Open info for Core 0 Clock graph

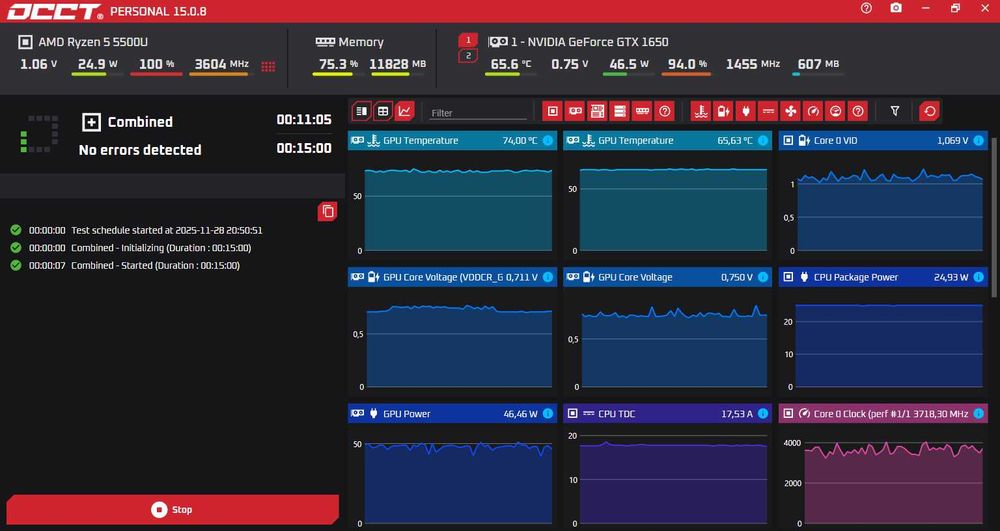point(978,414)
